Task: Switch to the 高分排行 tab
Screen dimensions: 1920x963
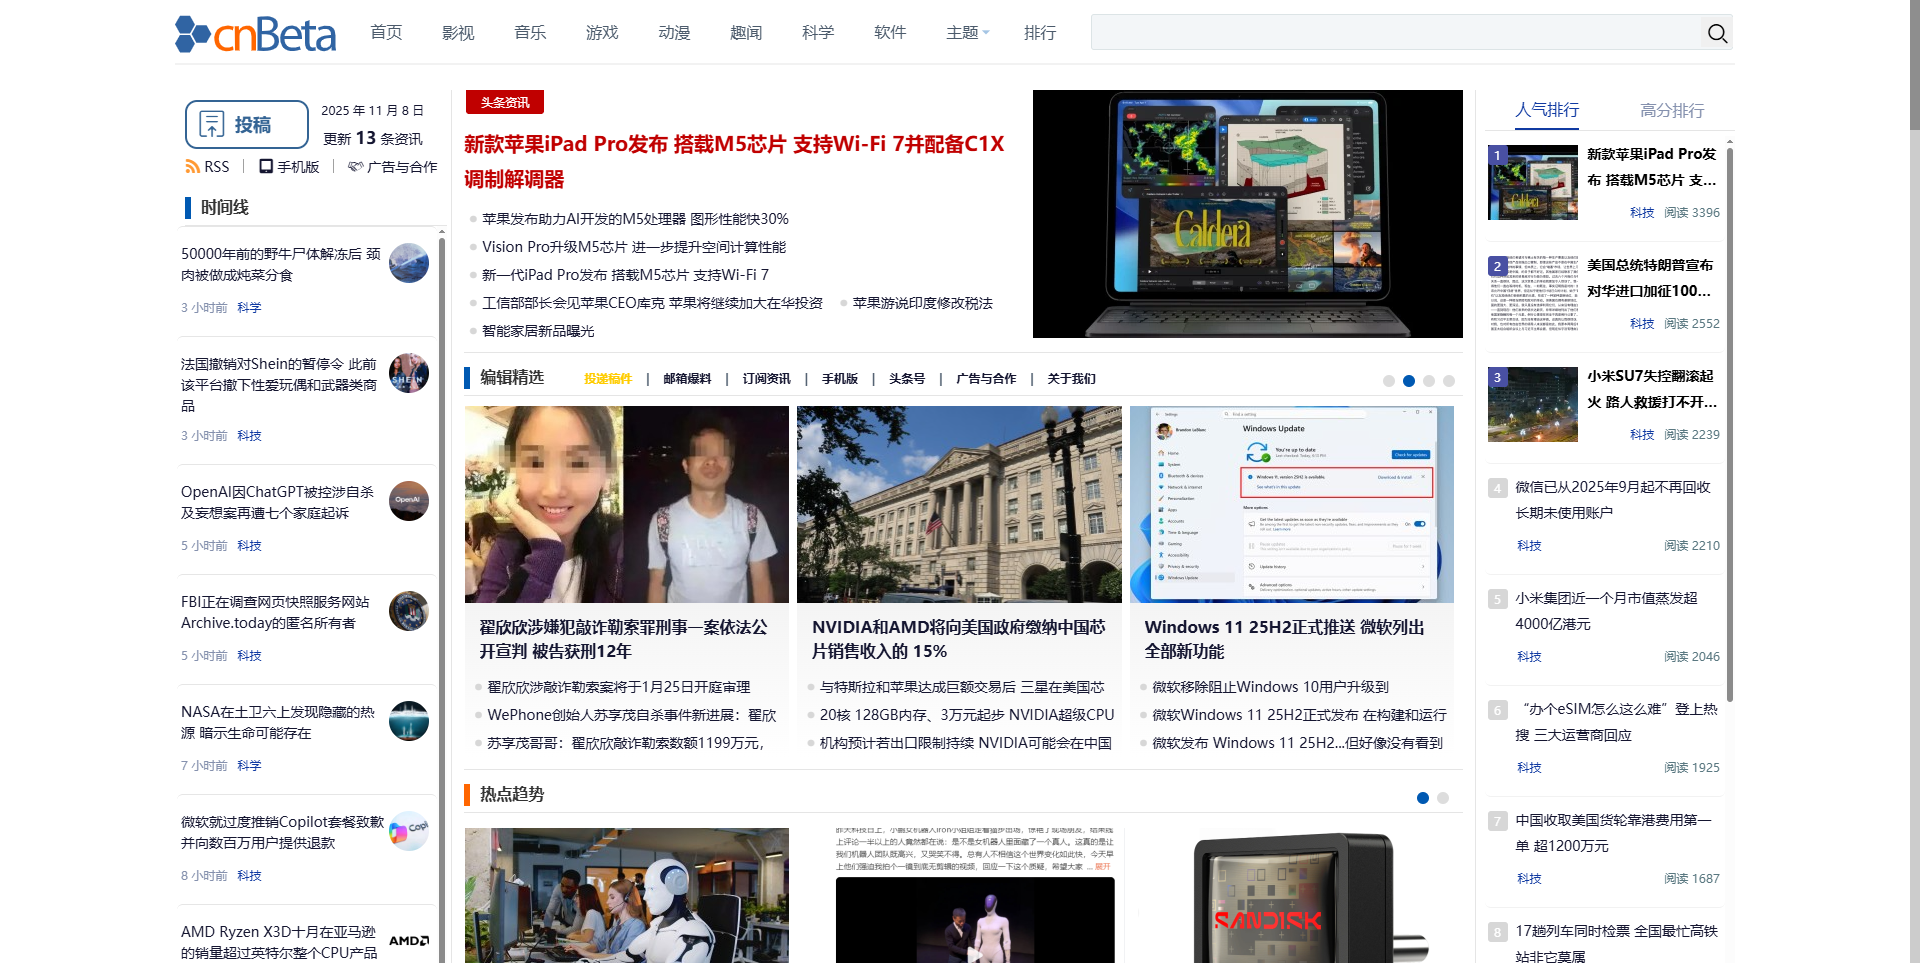Action: 1673,111
